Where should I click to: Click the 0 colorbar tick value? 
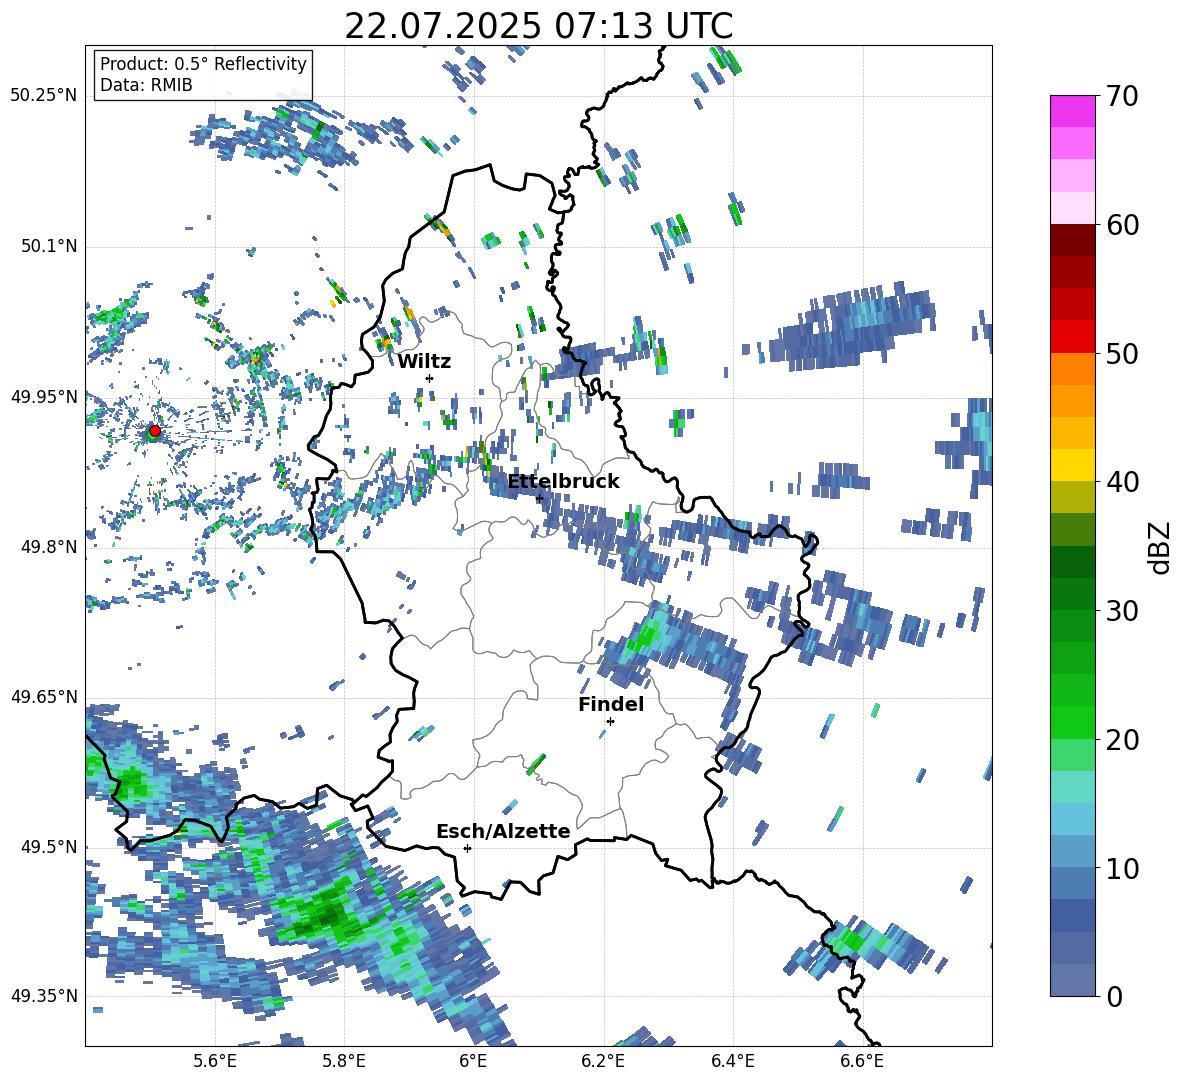[x=1114, y=996]
